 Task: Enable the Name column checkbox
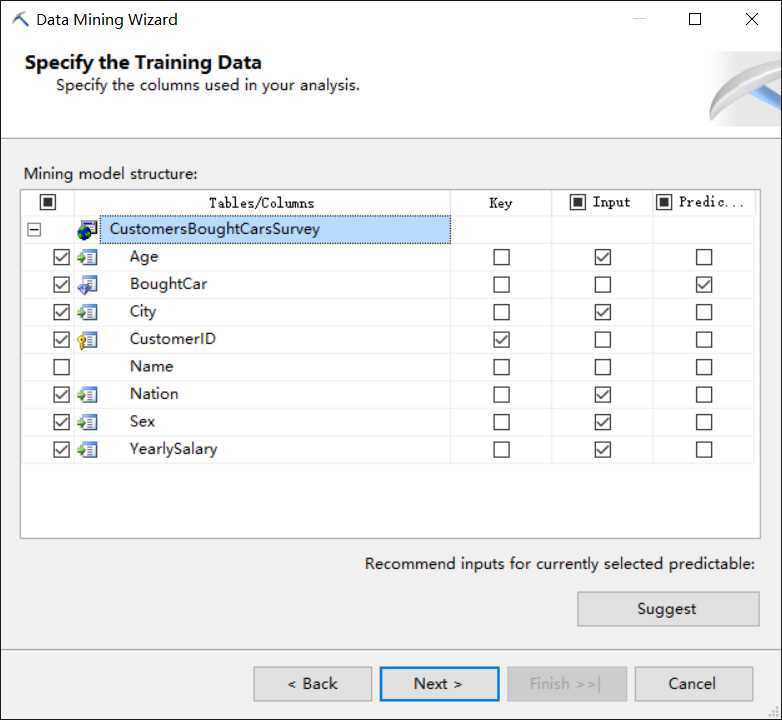pos(62,367)
